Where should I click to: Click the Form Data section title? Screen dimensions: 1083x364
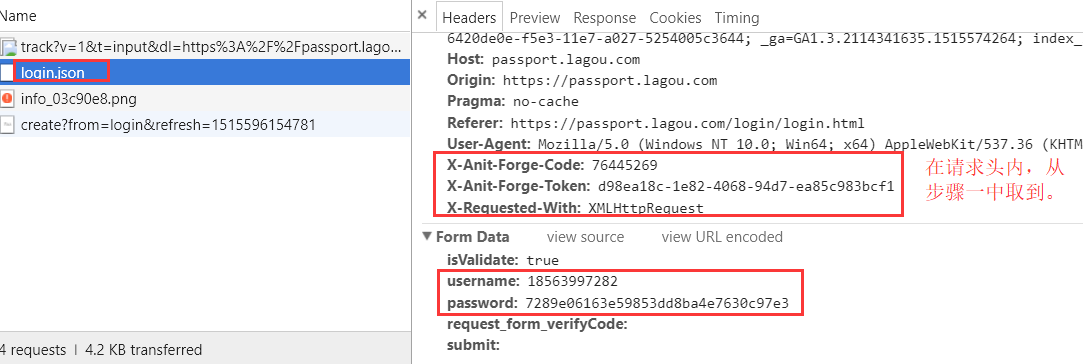tap(472, 237)
